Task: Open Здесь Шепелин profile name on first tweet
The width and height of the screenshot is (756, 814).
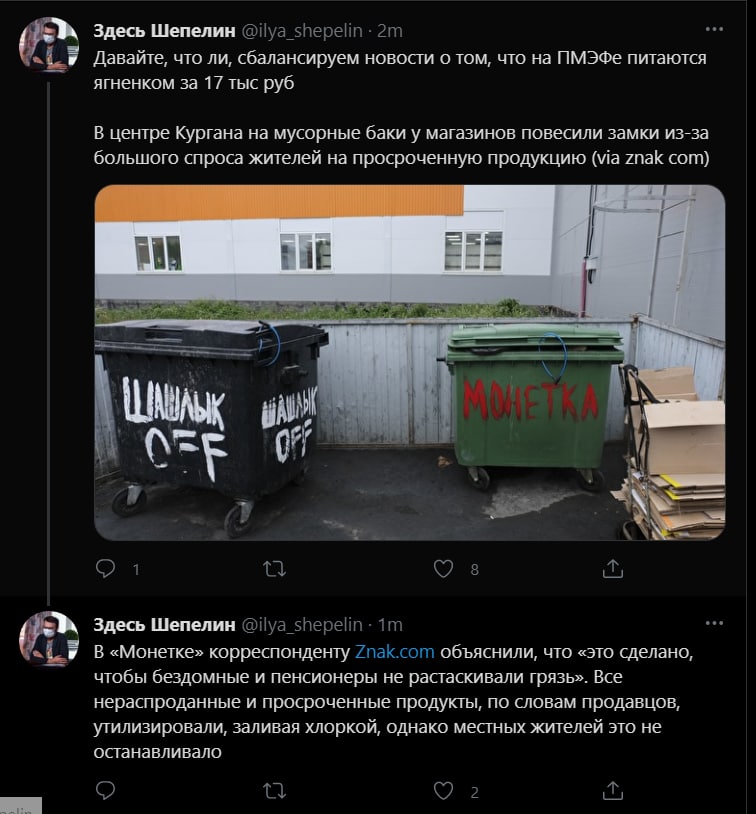Action: [164, 31]
